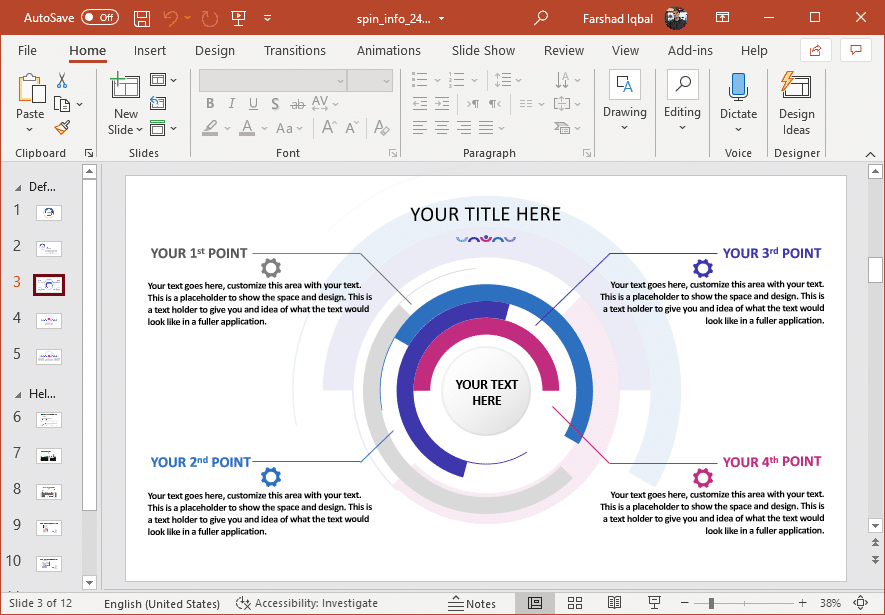Toggle Normal view button in status bar
The image size is (885, 615).
pyautogui.click(x=535, y=603)
